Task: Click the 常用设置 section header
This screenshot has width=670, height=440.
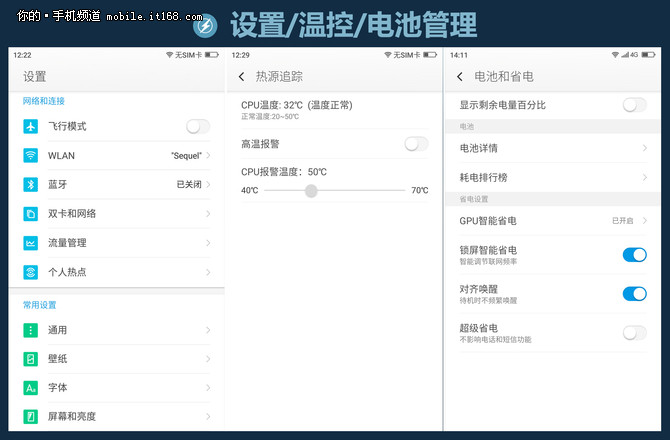Action: (x=39, y=305)
